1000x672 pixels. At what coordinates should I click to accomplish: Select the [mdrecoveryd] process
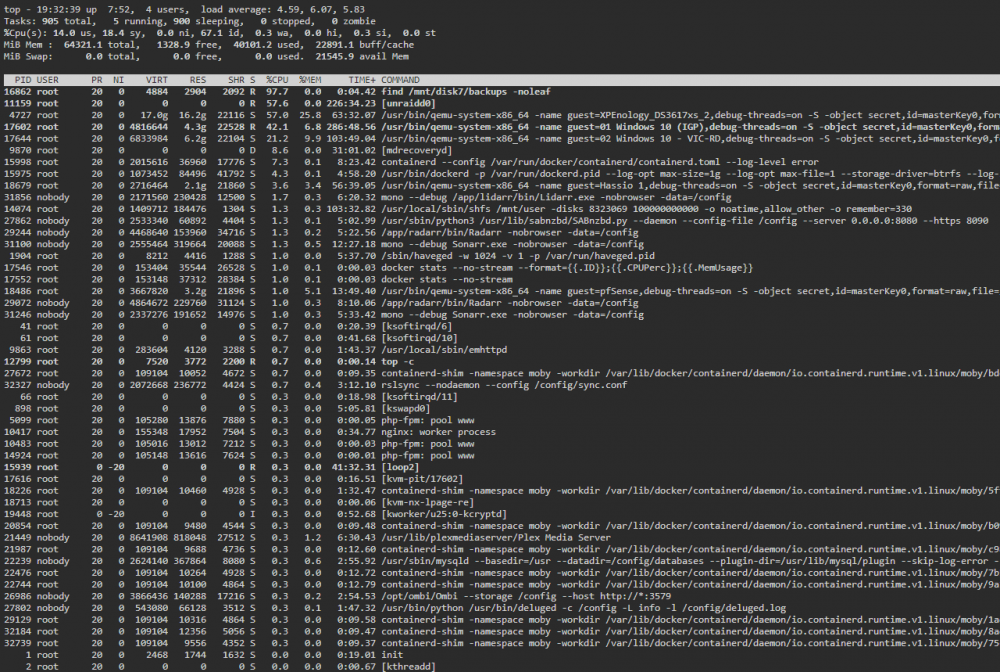pos(416,150)
